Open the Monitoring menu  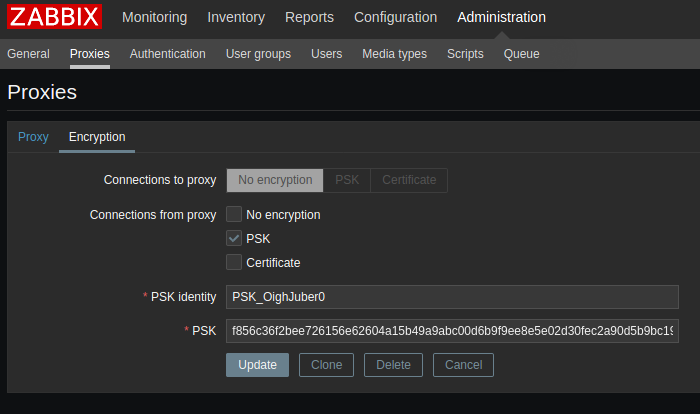[154, 17]
